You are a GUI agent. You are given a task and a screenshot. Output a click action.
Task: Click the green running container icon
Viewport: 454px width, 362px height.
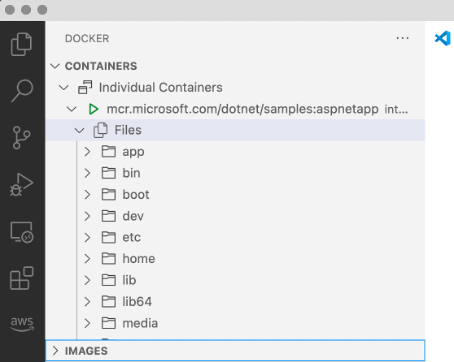tap(93, 109)
